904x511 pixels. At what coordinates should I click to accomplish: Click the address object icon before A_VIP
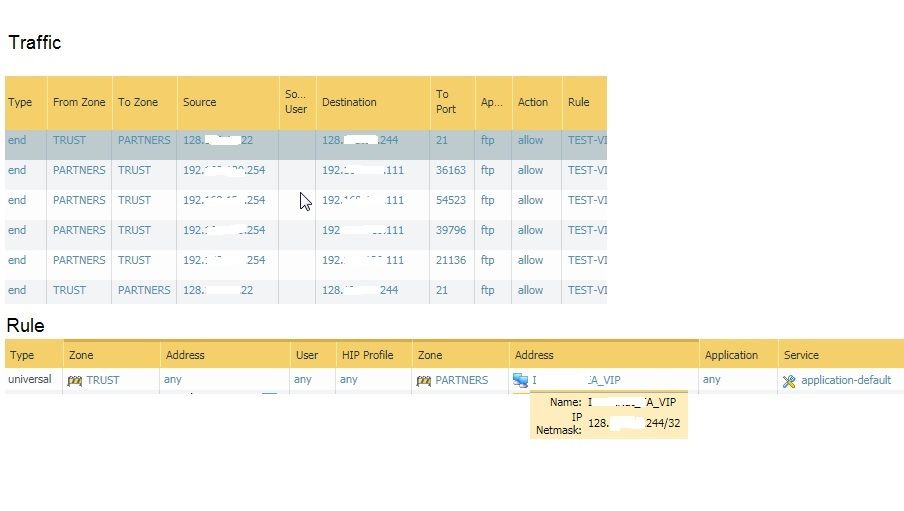coord(520,380)
